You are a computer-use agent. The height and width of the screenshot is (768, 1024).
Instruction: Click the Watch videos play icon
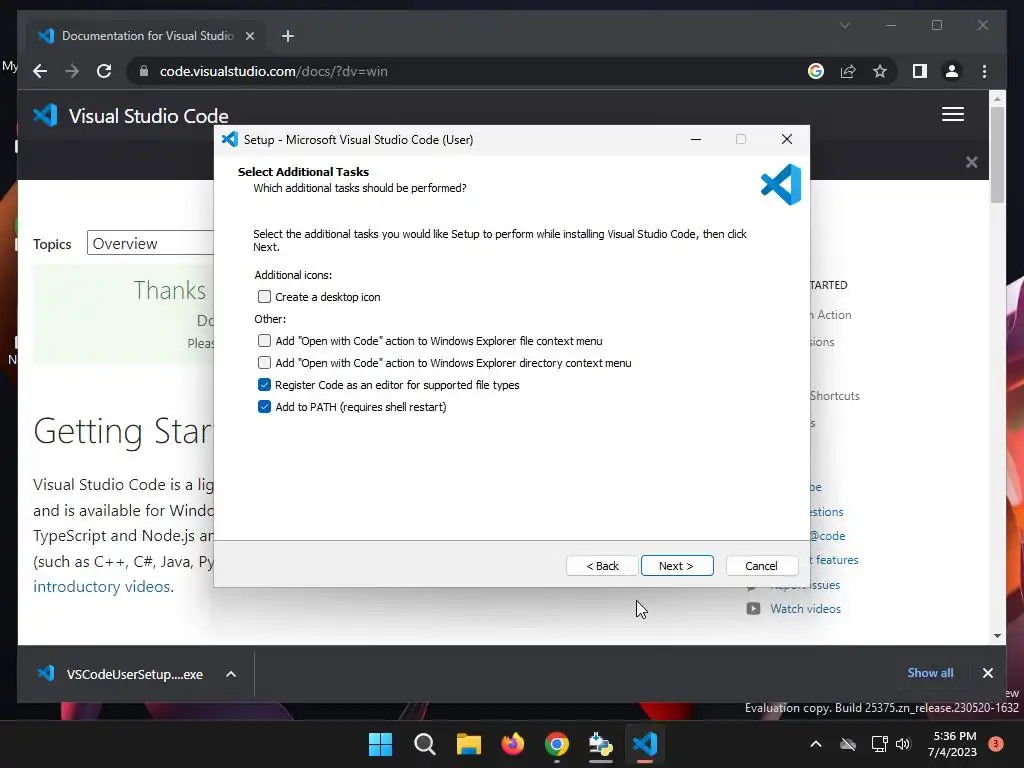[753, 609]
